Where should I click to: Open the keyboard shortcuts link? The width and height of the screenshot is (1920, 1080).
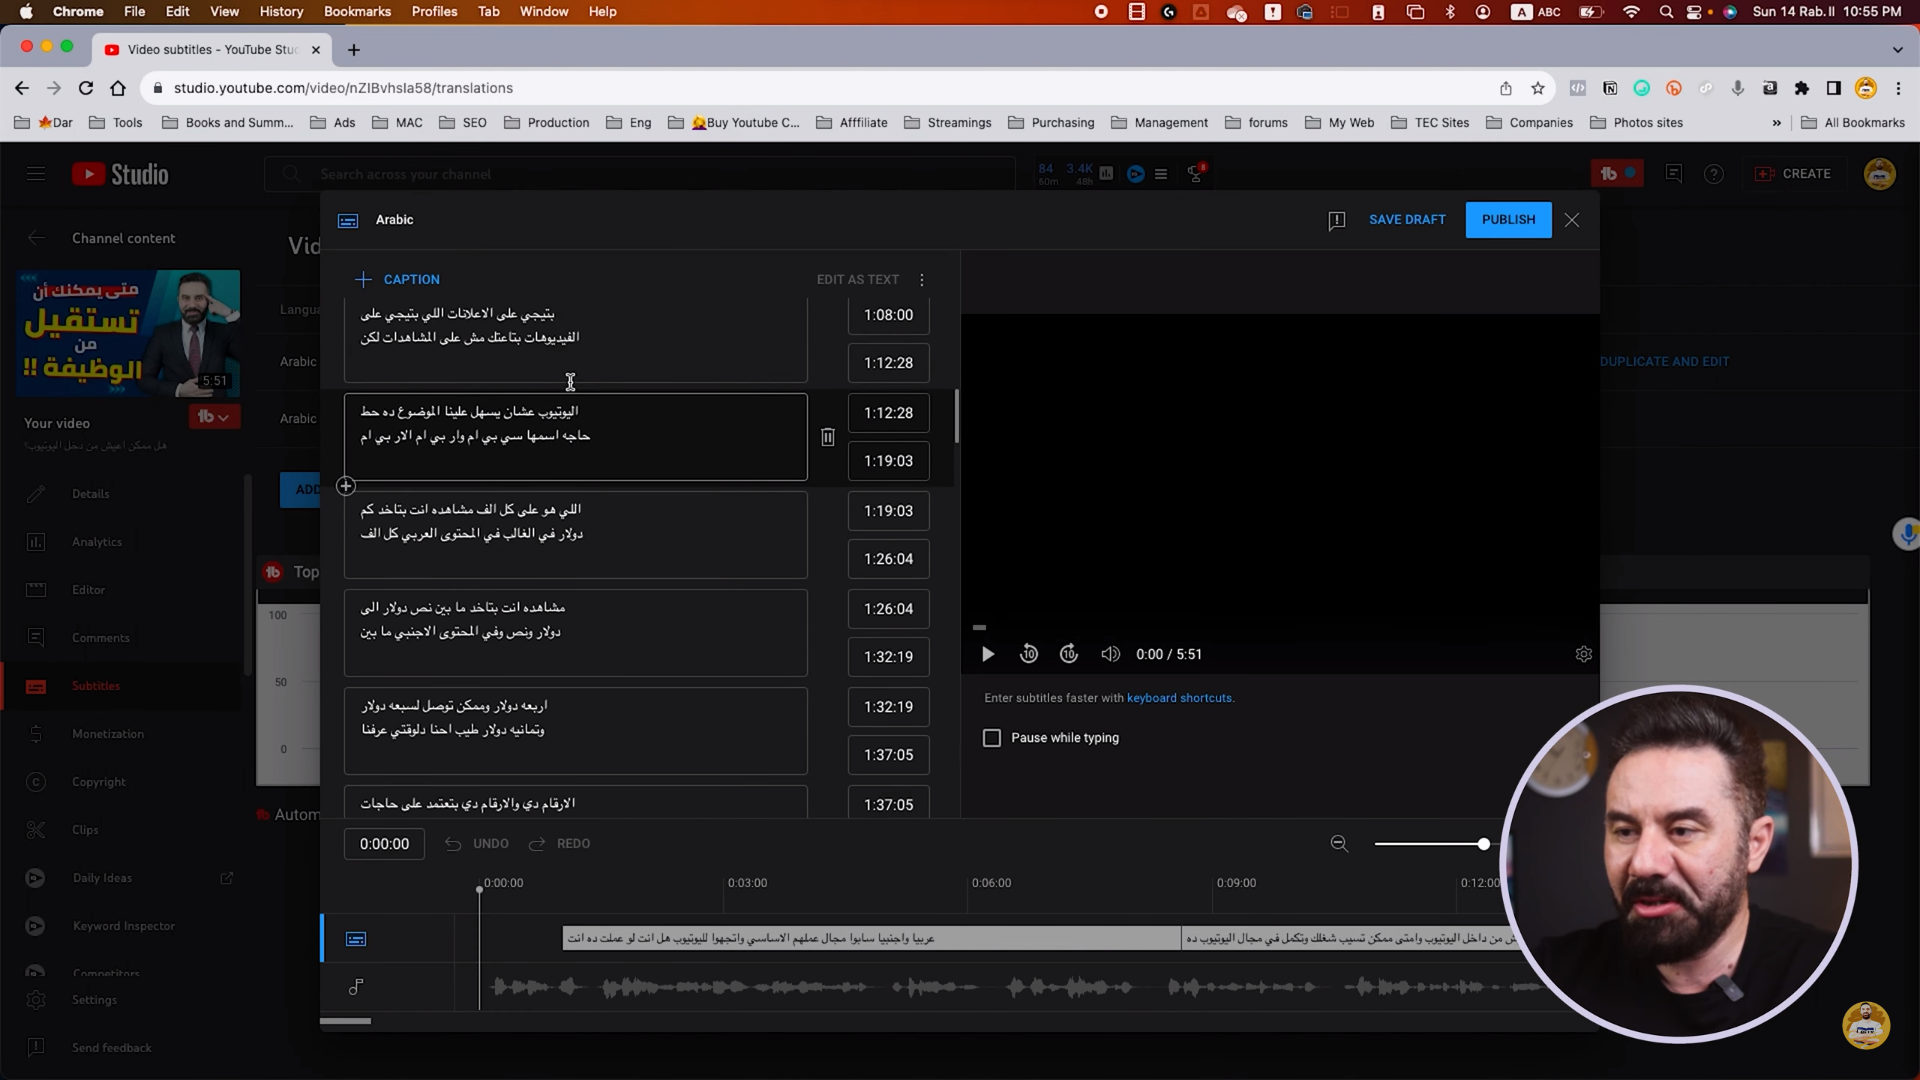point(1179,698)
